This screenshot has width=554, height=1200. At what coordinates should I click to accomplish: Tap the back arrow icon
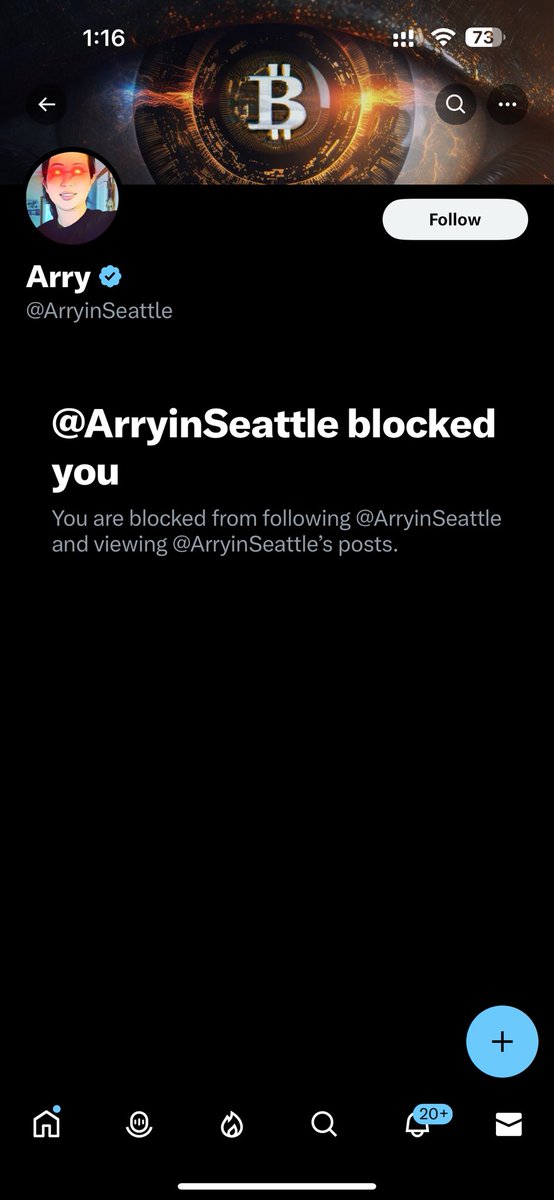(47, 104)
